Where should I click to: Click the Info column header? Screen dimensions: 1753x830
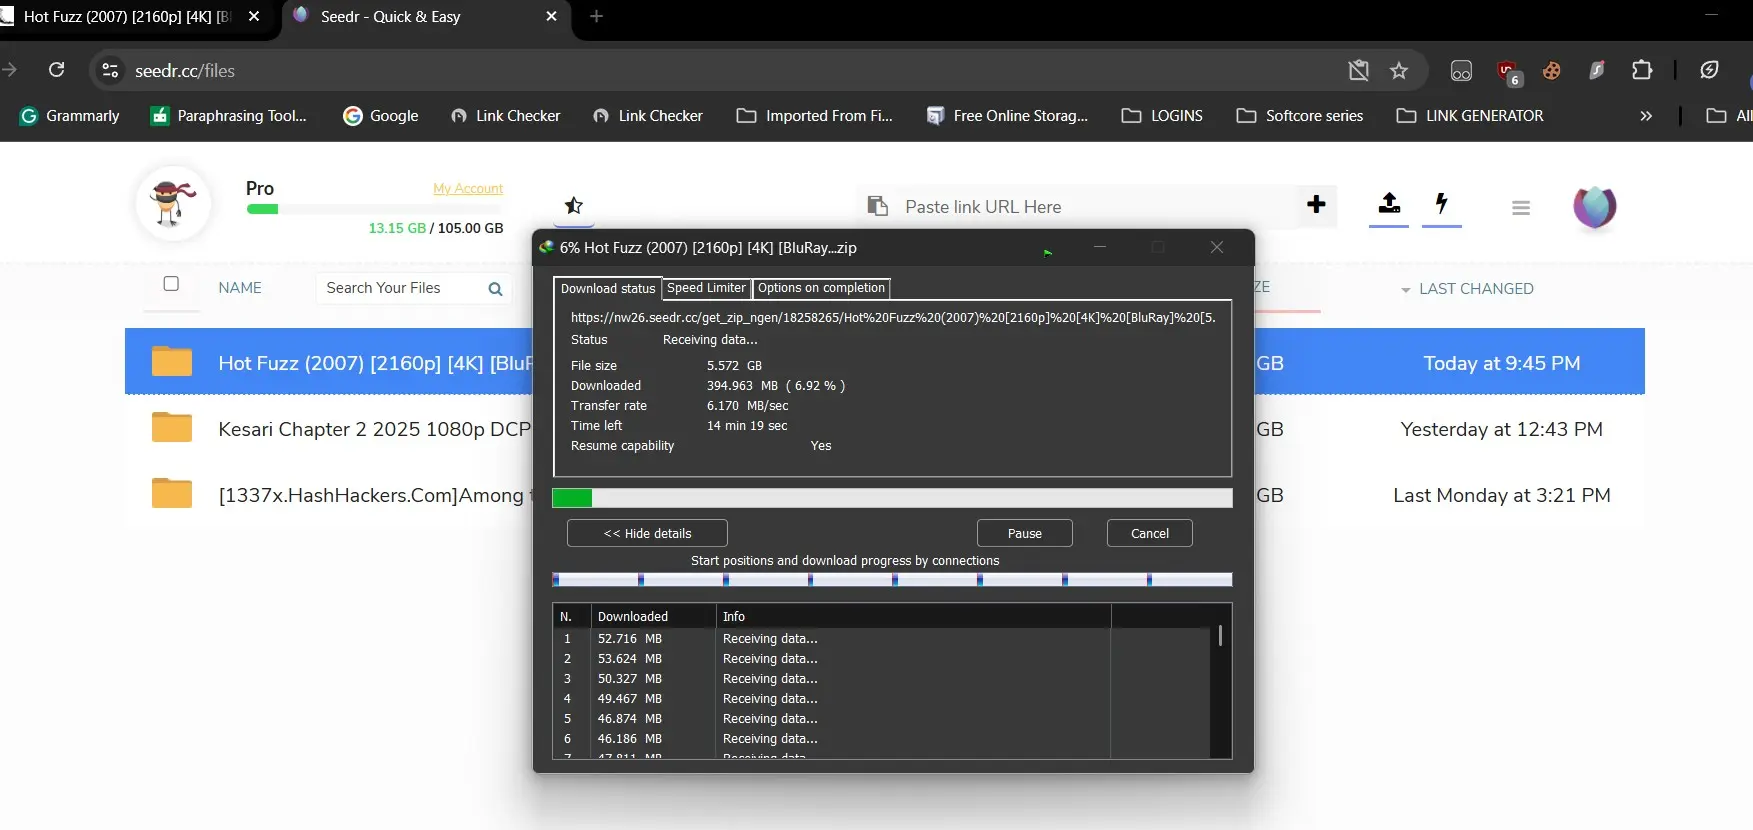click(913, 617)
